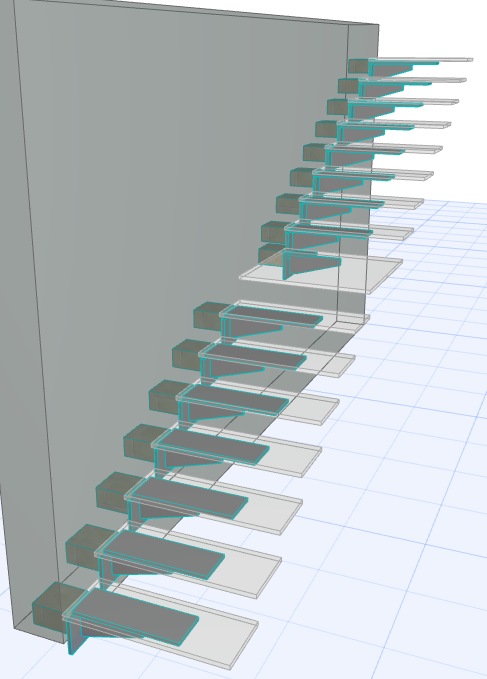The height and width of the screenshot is (679, 487).
Task: Click the third stair tread from bottom
Action: coord(190,498)
